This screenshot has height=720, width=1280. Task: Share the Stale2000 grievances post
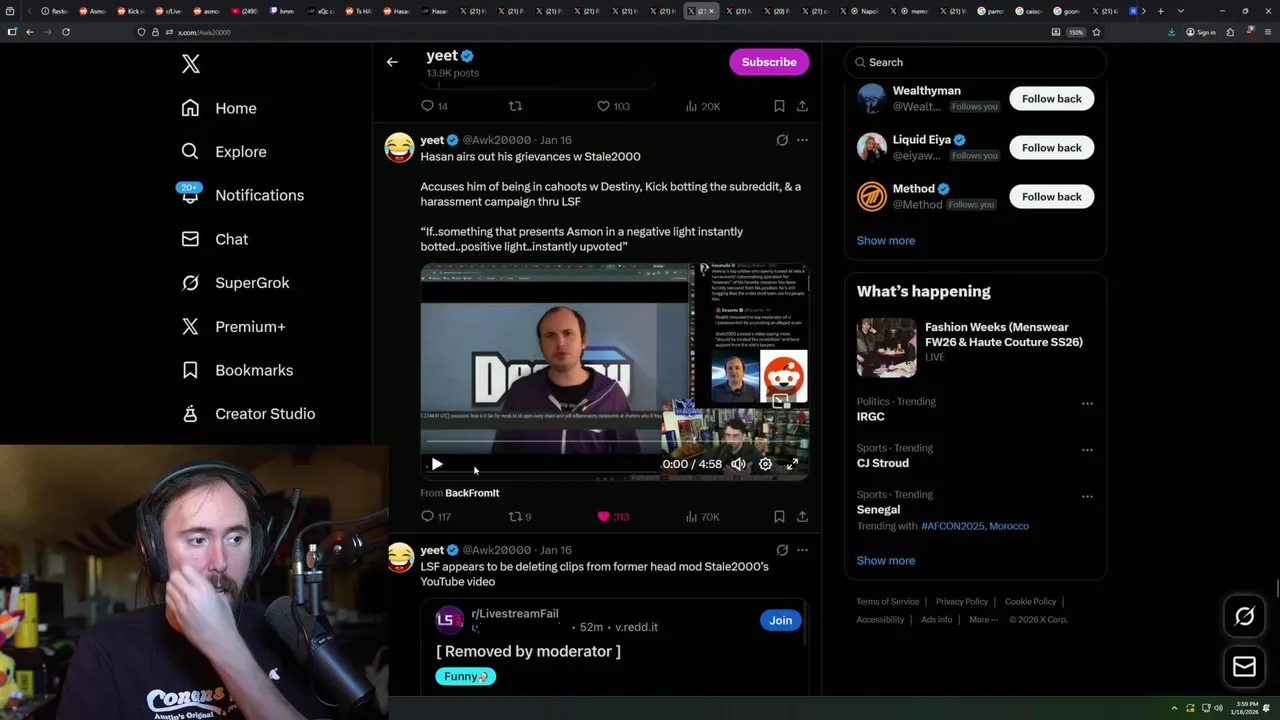pyautogui.click(x=802, y=517)
